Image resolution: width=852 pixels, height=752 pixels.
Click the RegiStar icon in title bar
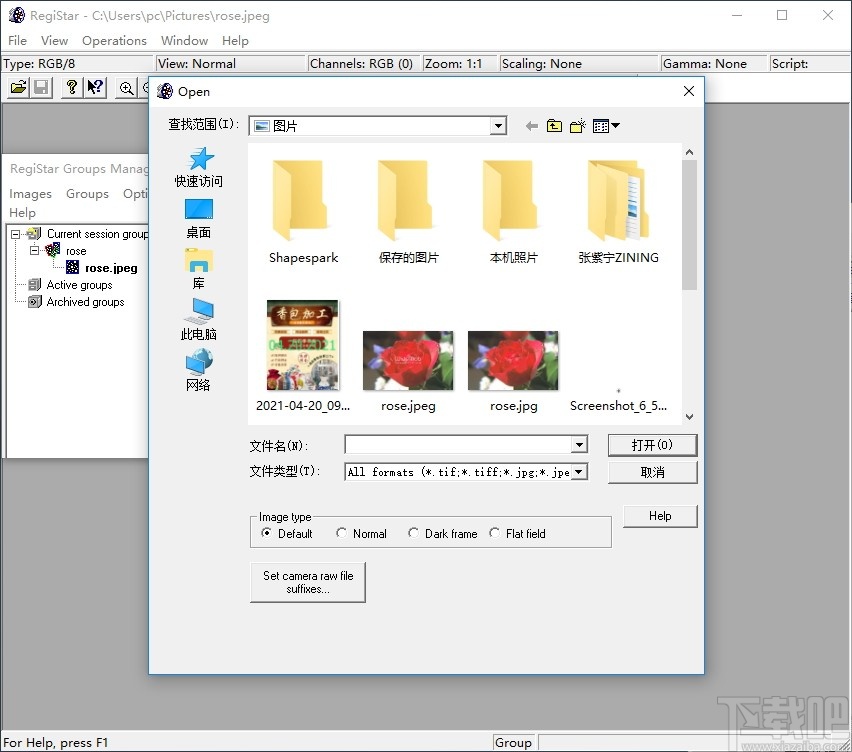pos(16,15)
